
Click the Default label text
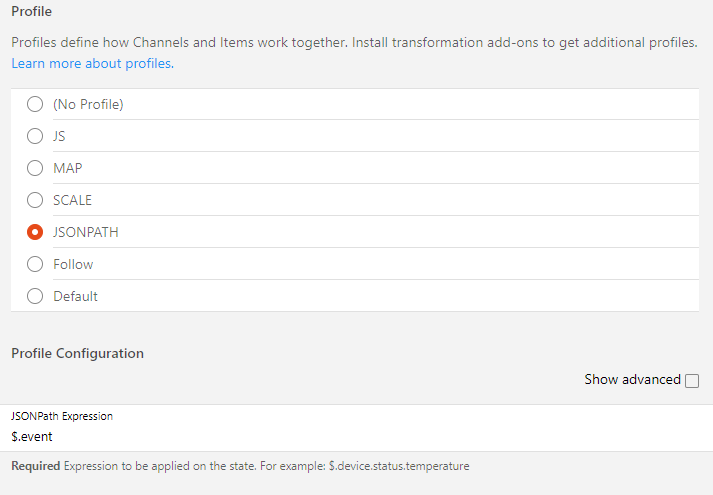[x=75, y=296]
